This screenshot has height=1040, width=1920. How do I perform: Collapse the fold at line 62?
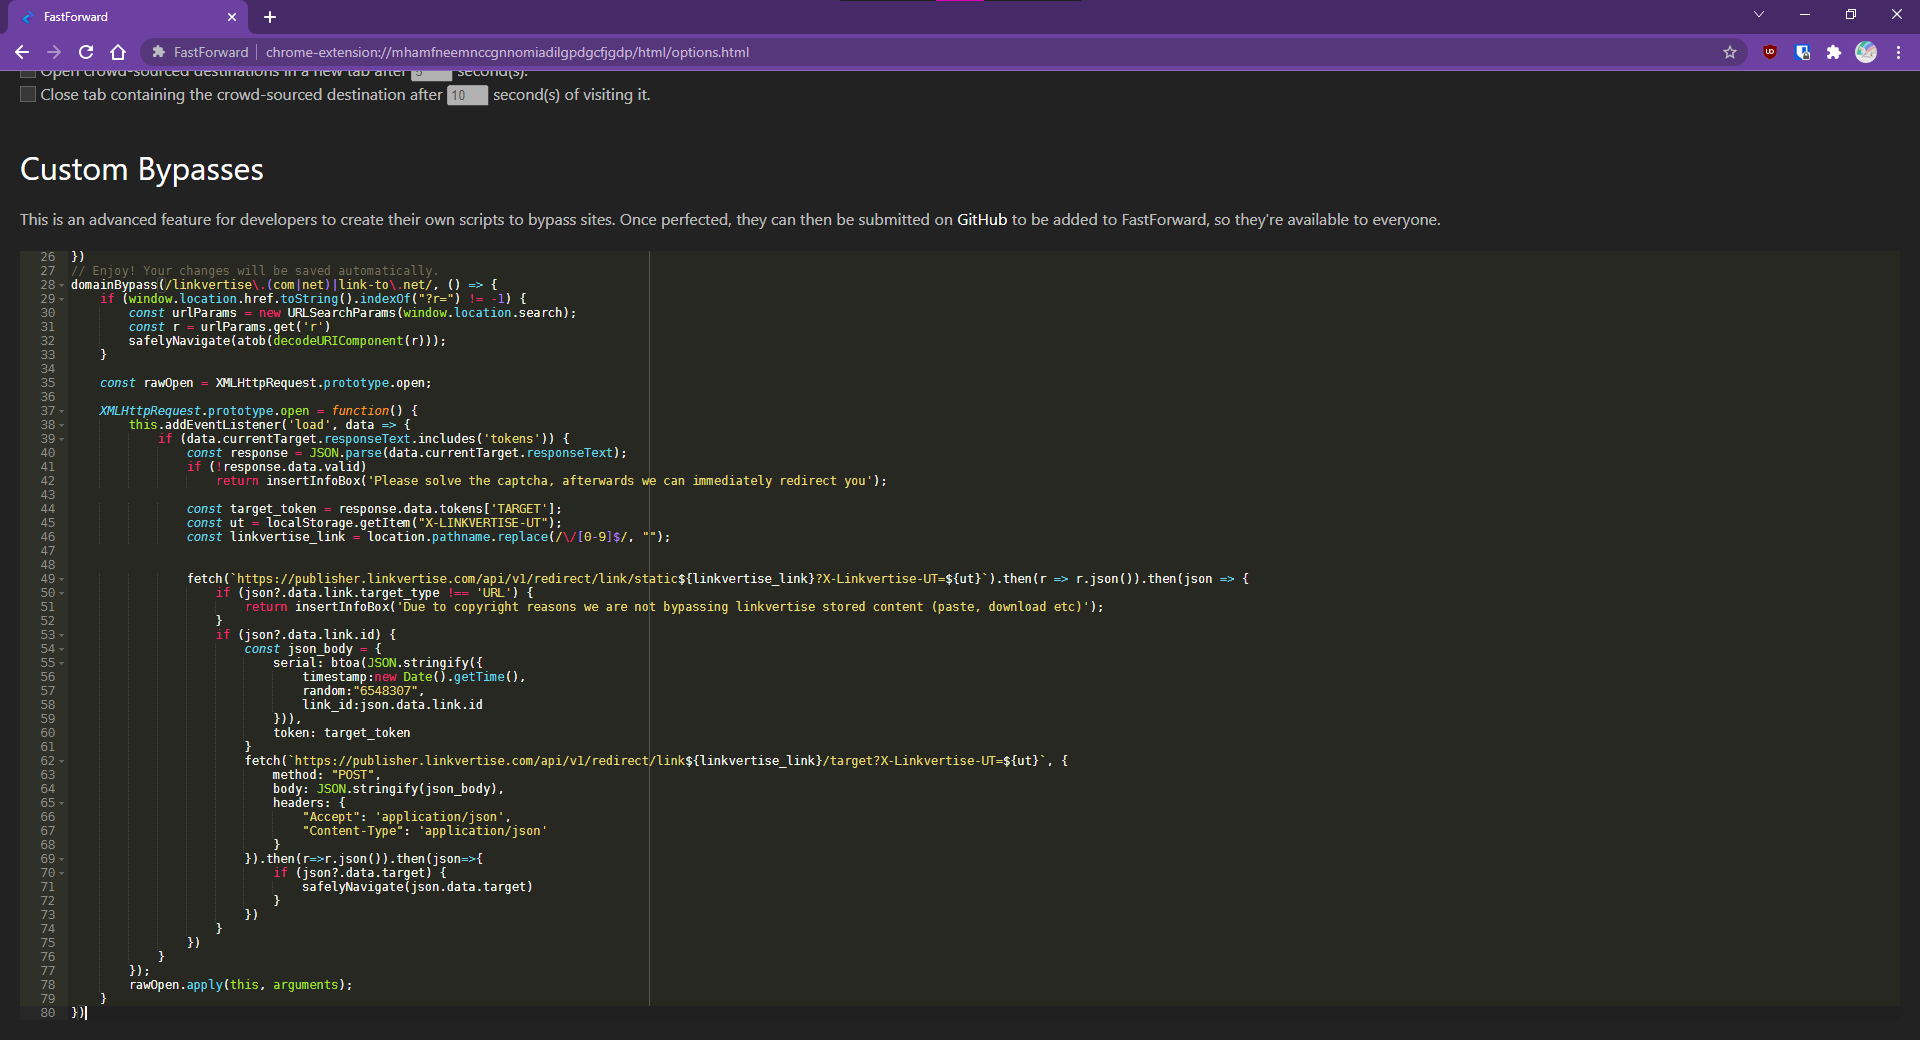62,761
